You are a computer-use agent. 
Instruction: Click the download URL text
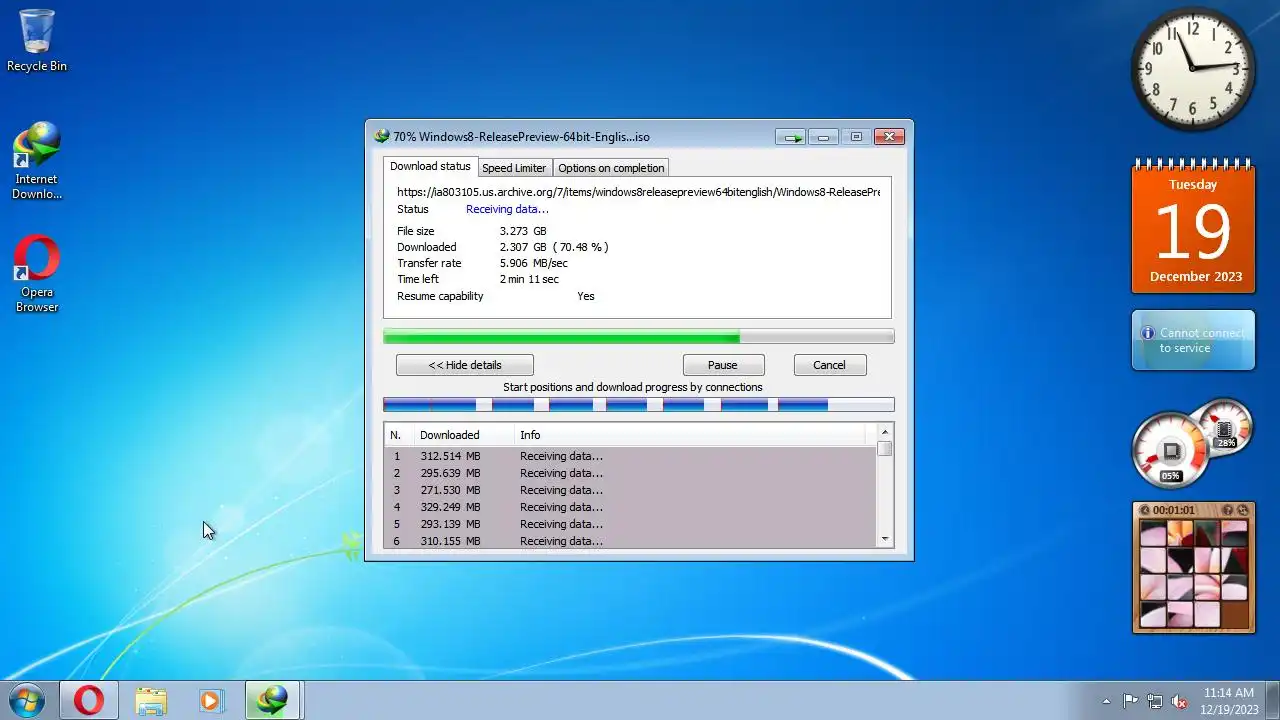coord(638,192)
